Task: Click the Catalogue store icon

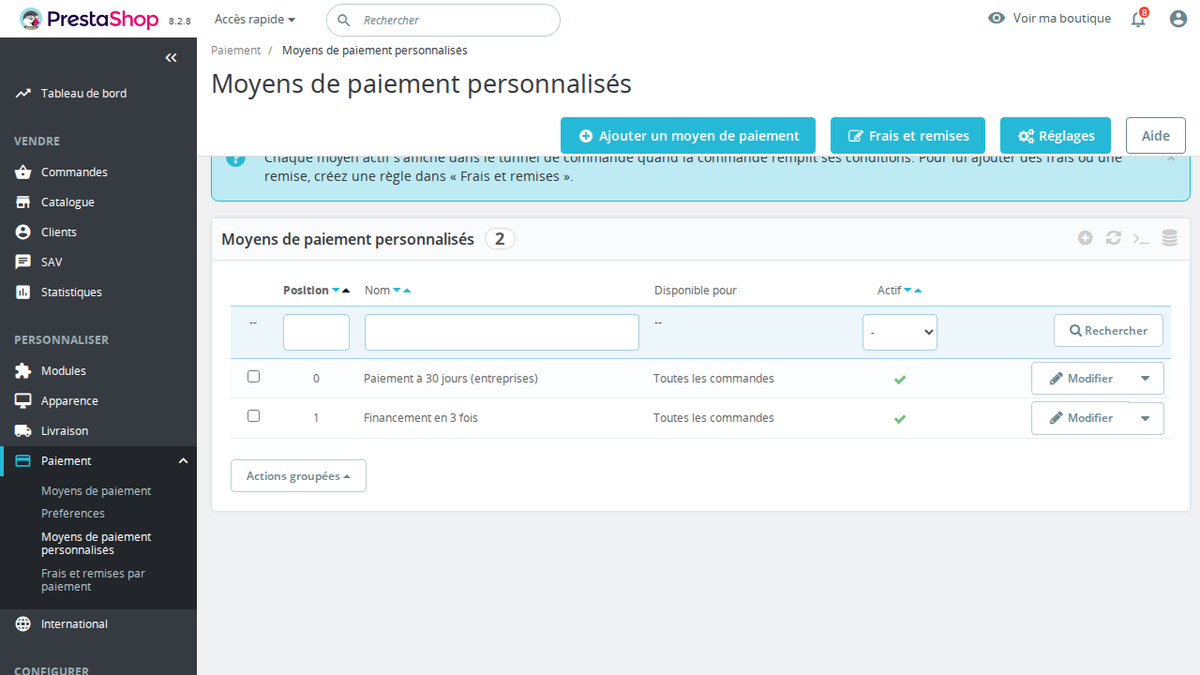Action: 23,202
